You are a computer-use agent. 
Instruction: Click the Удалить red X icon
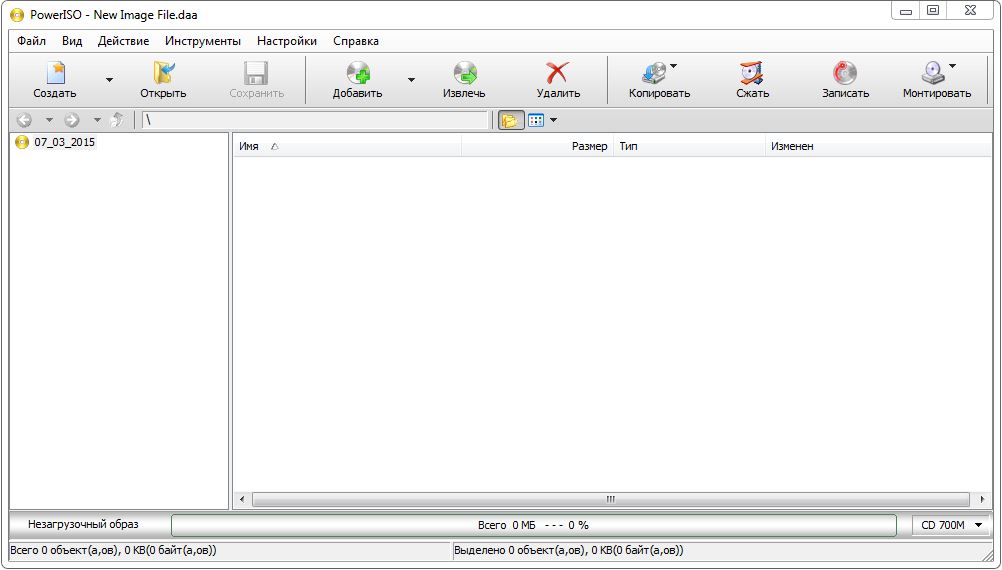(x=558, y=73)
